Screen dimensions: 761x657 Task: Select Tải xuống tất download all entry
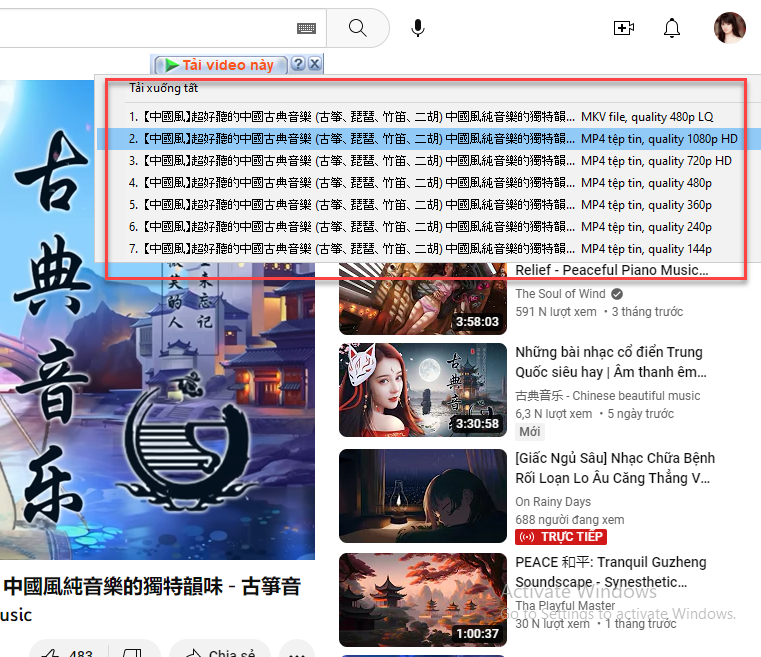pos(156,88)
